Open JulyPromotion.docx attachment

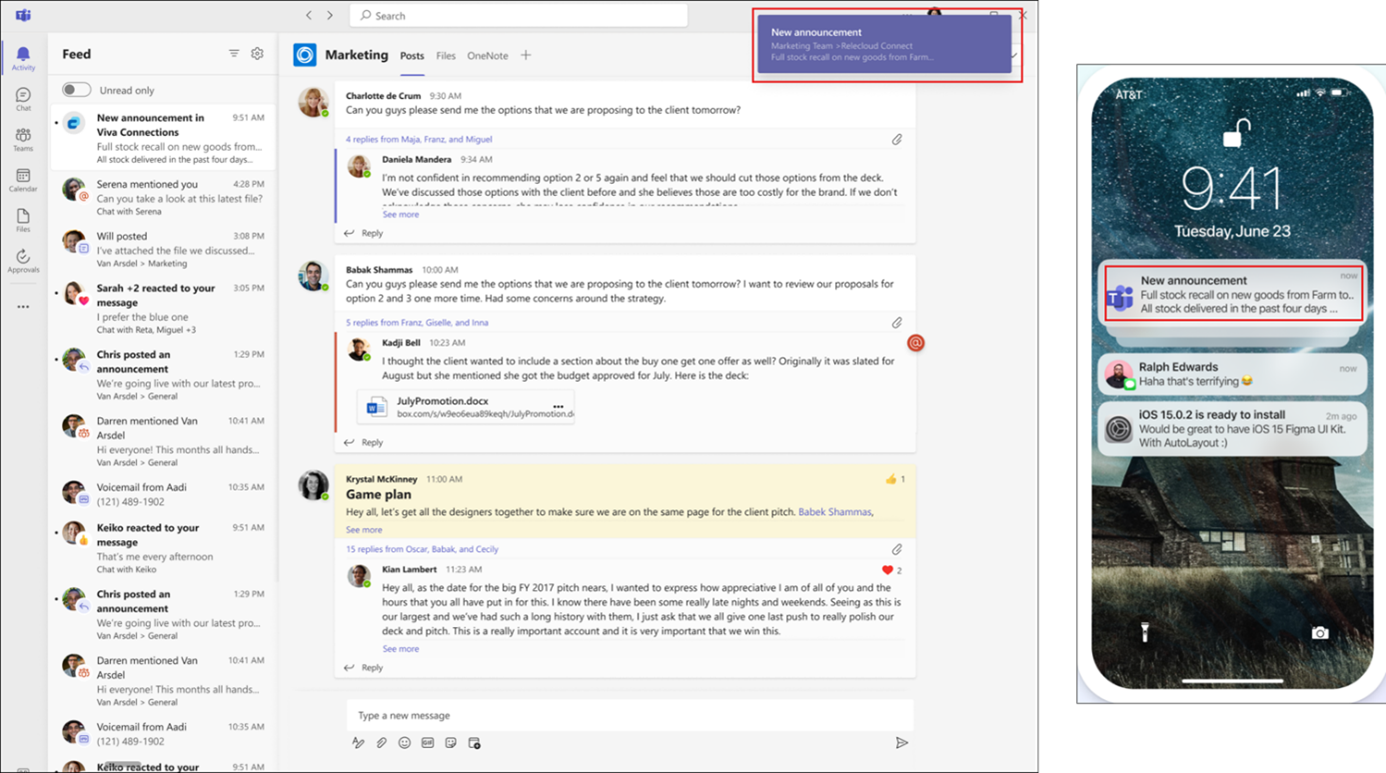point(466,406)
